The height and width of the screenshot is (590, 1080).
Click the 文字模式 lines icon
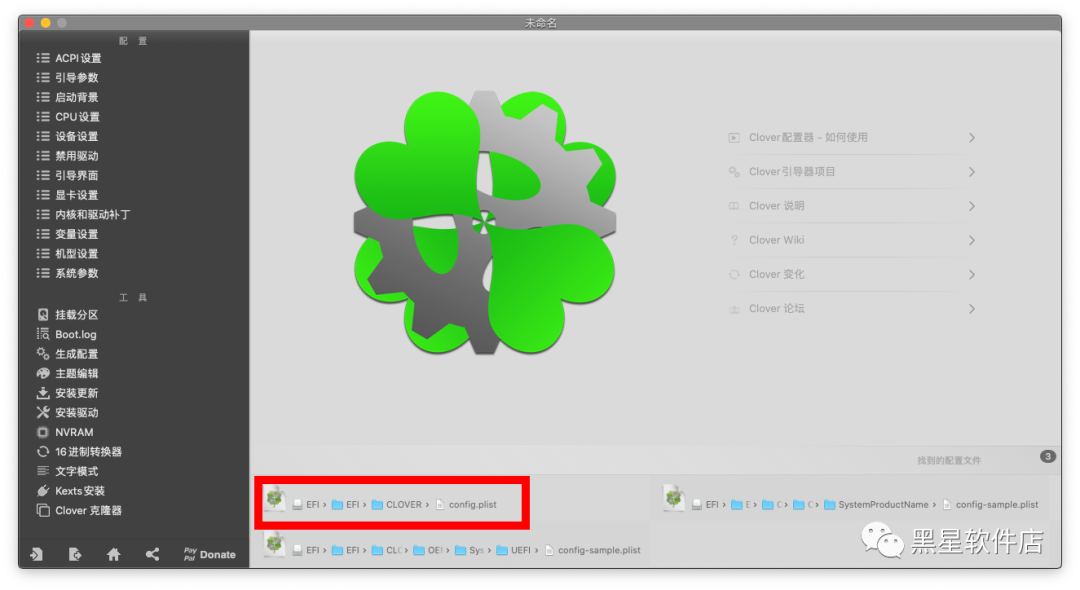pyautogui.click(x=43, y=471)
